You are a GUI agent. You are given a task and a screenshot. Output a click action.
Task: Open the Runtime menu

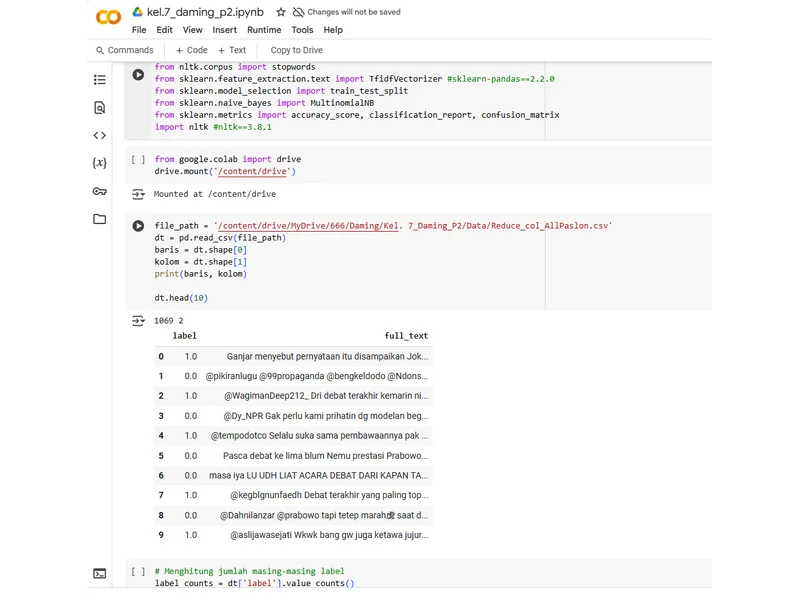[266, 30]
